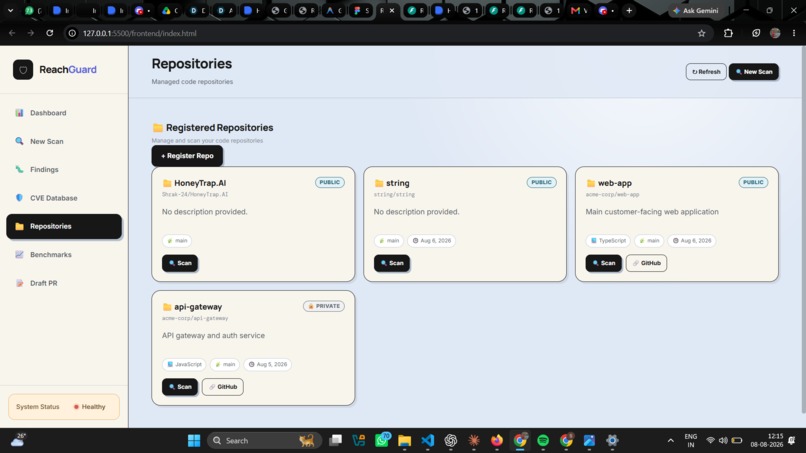Open WhatsApp from the taskbar
806x453 pixels.
click(x=382, y=441)
